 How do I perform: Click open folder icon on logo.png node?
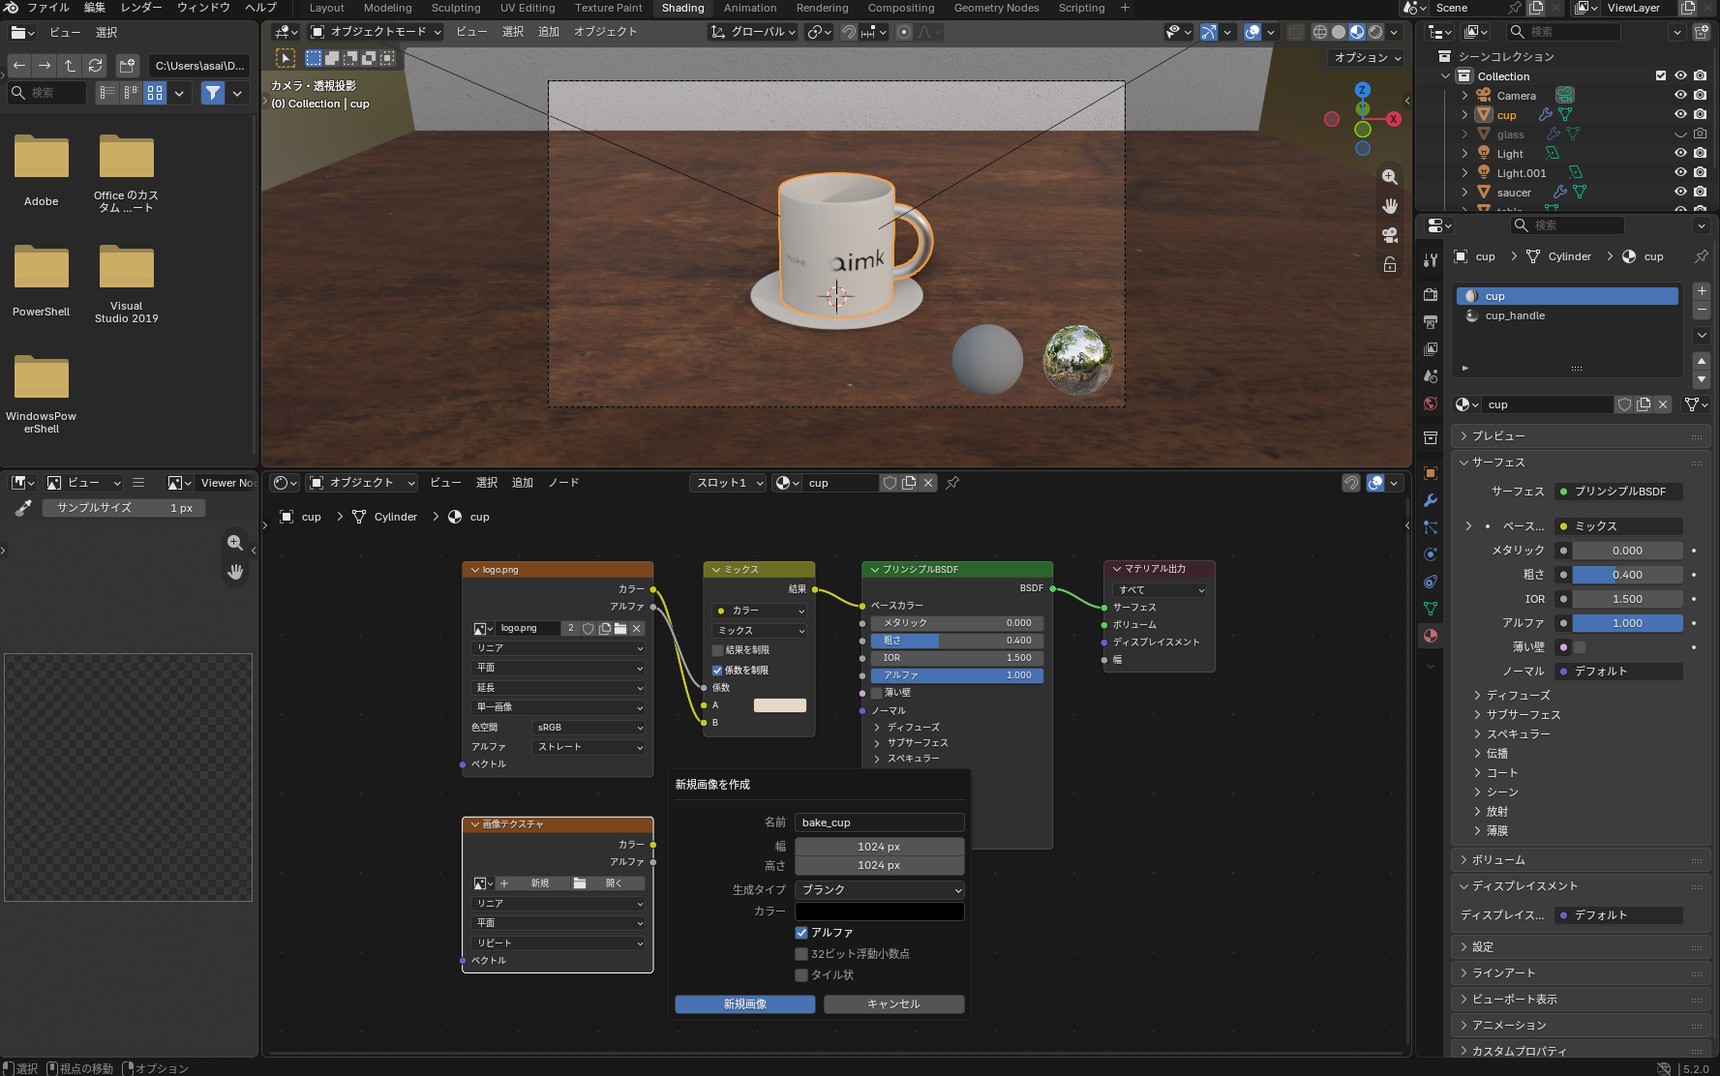tap(621, 629)
